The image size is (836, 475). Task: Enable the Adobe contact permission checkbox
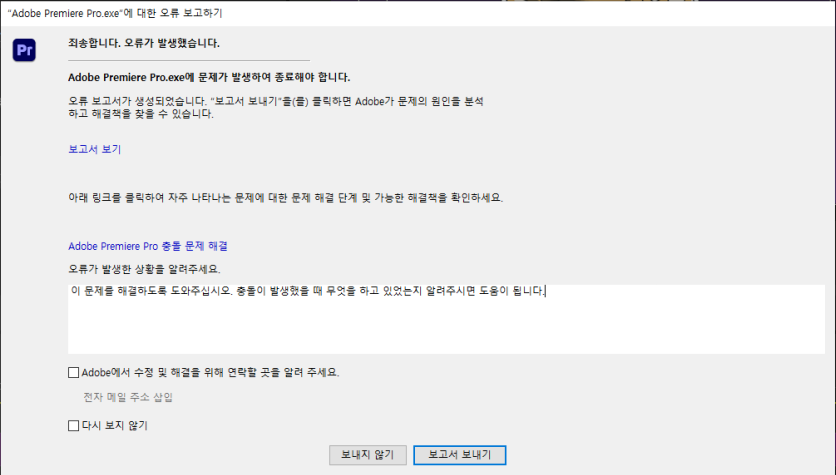point(74,373)
